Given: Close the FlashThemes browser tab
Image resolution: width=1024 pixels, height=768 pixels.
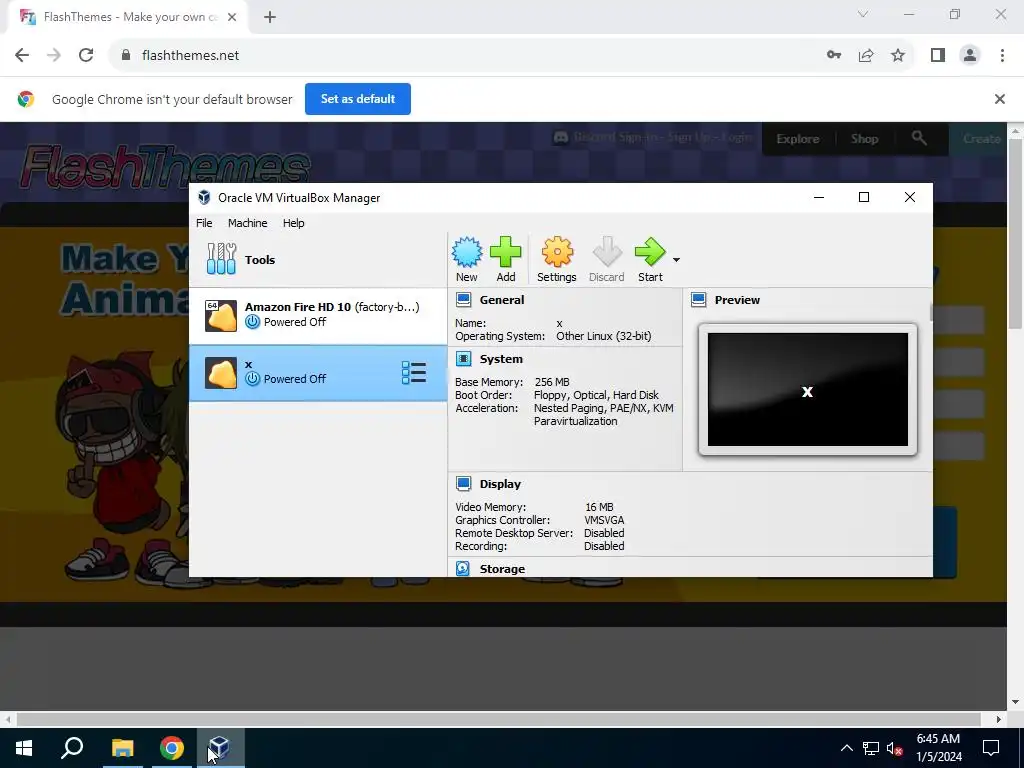Looking at the screenshot, I should point(232,18).
